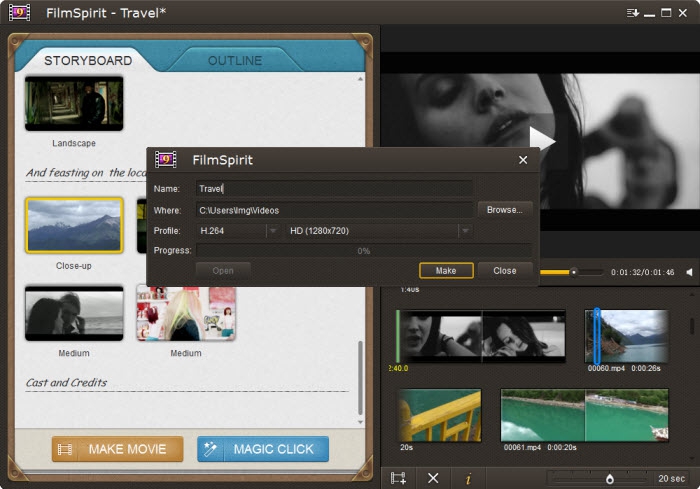Click the Make Movie button
The image size is (700, 489).
(x=117, y=449)
